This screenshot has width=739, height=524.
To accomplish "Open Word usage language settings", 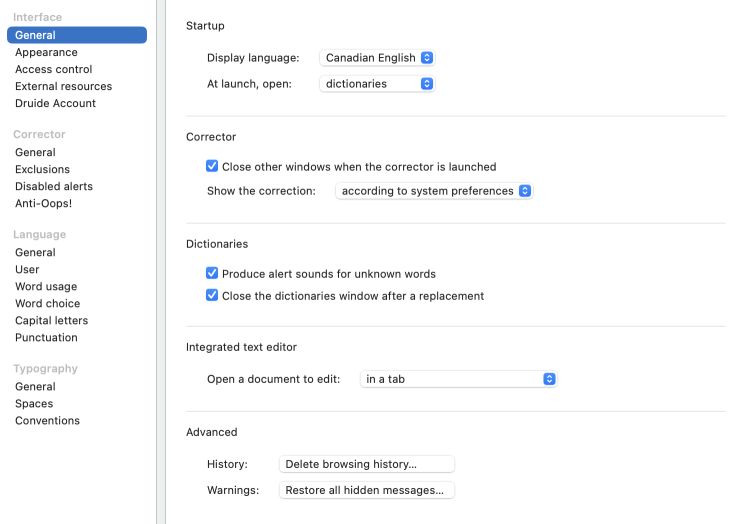I will [46, 287].
